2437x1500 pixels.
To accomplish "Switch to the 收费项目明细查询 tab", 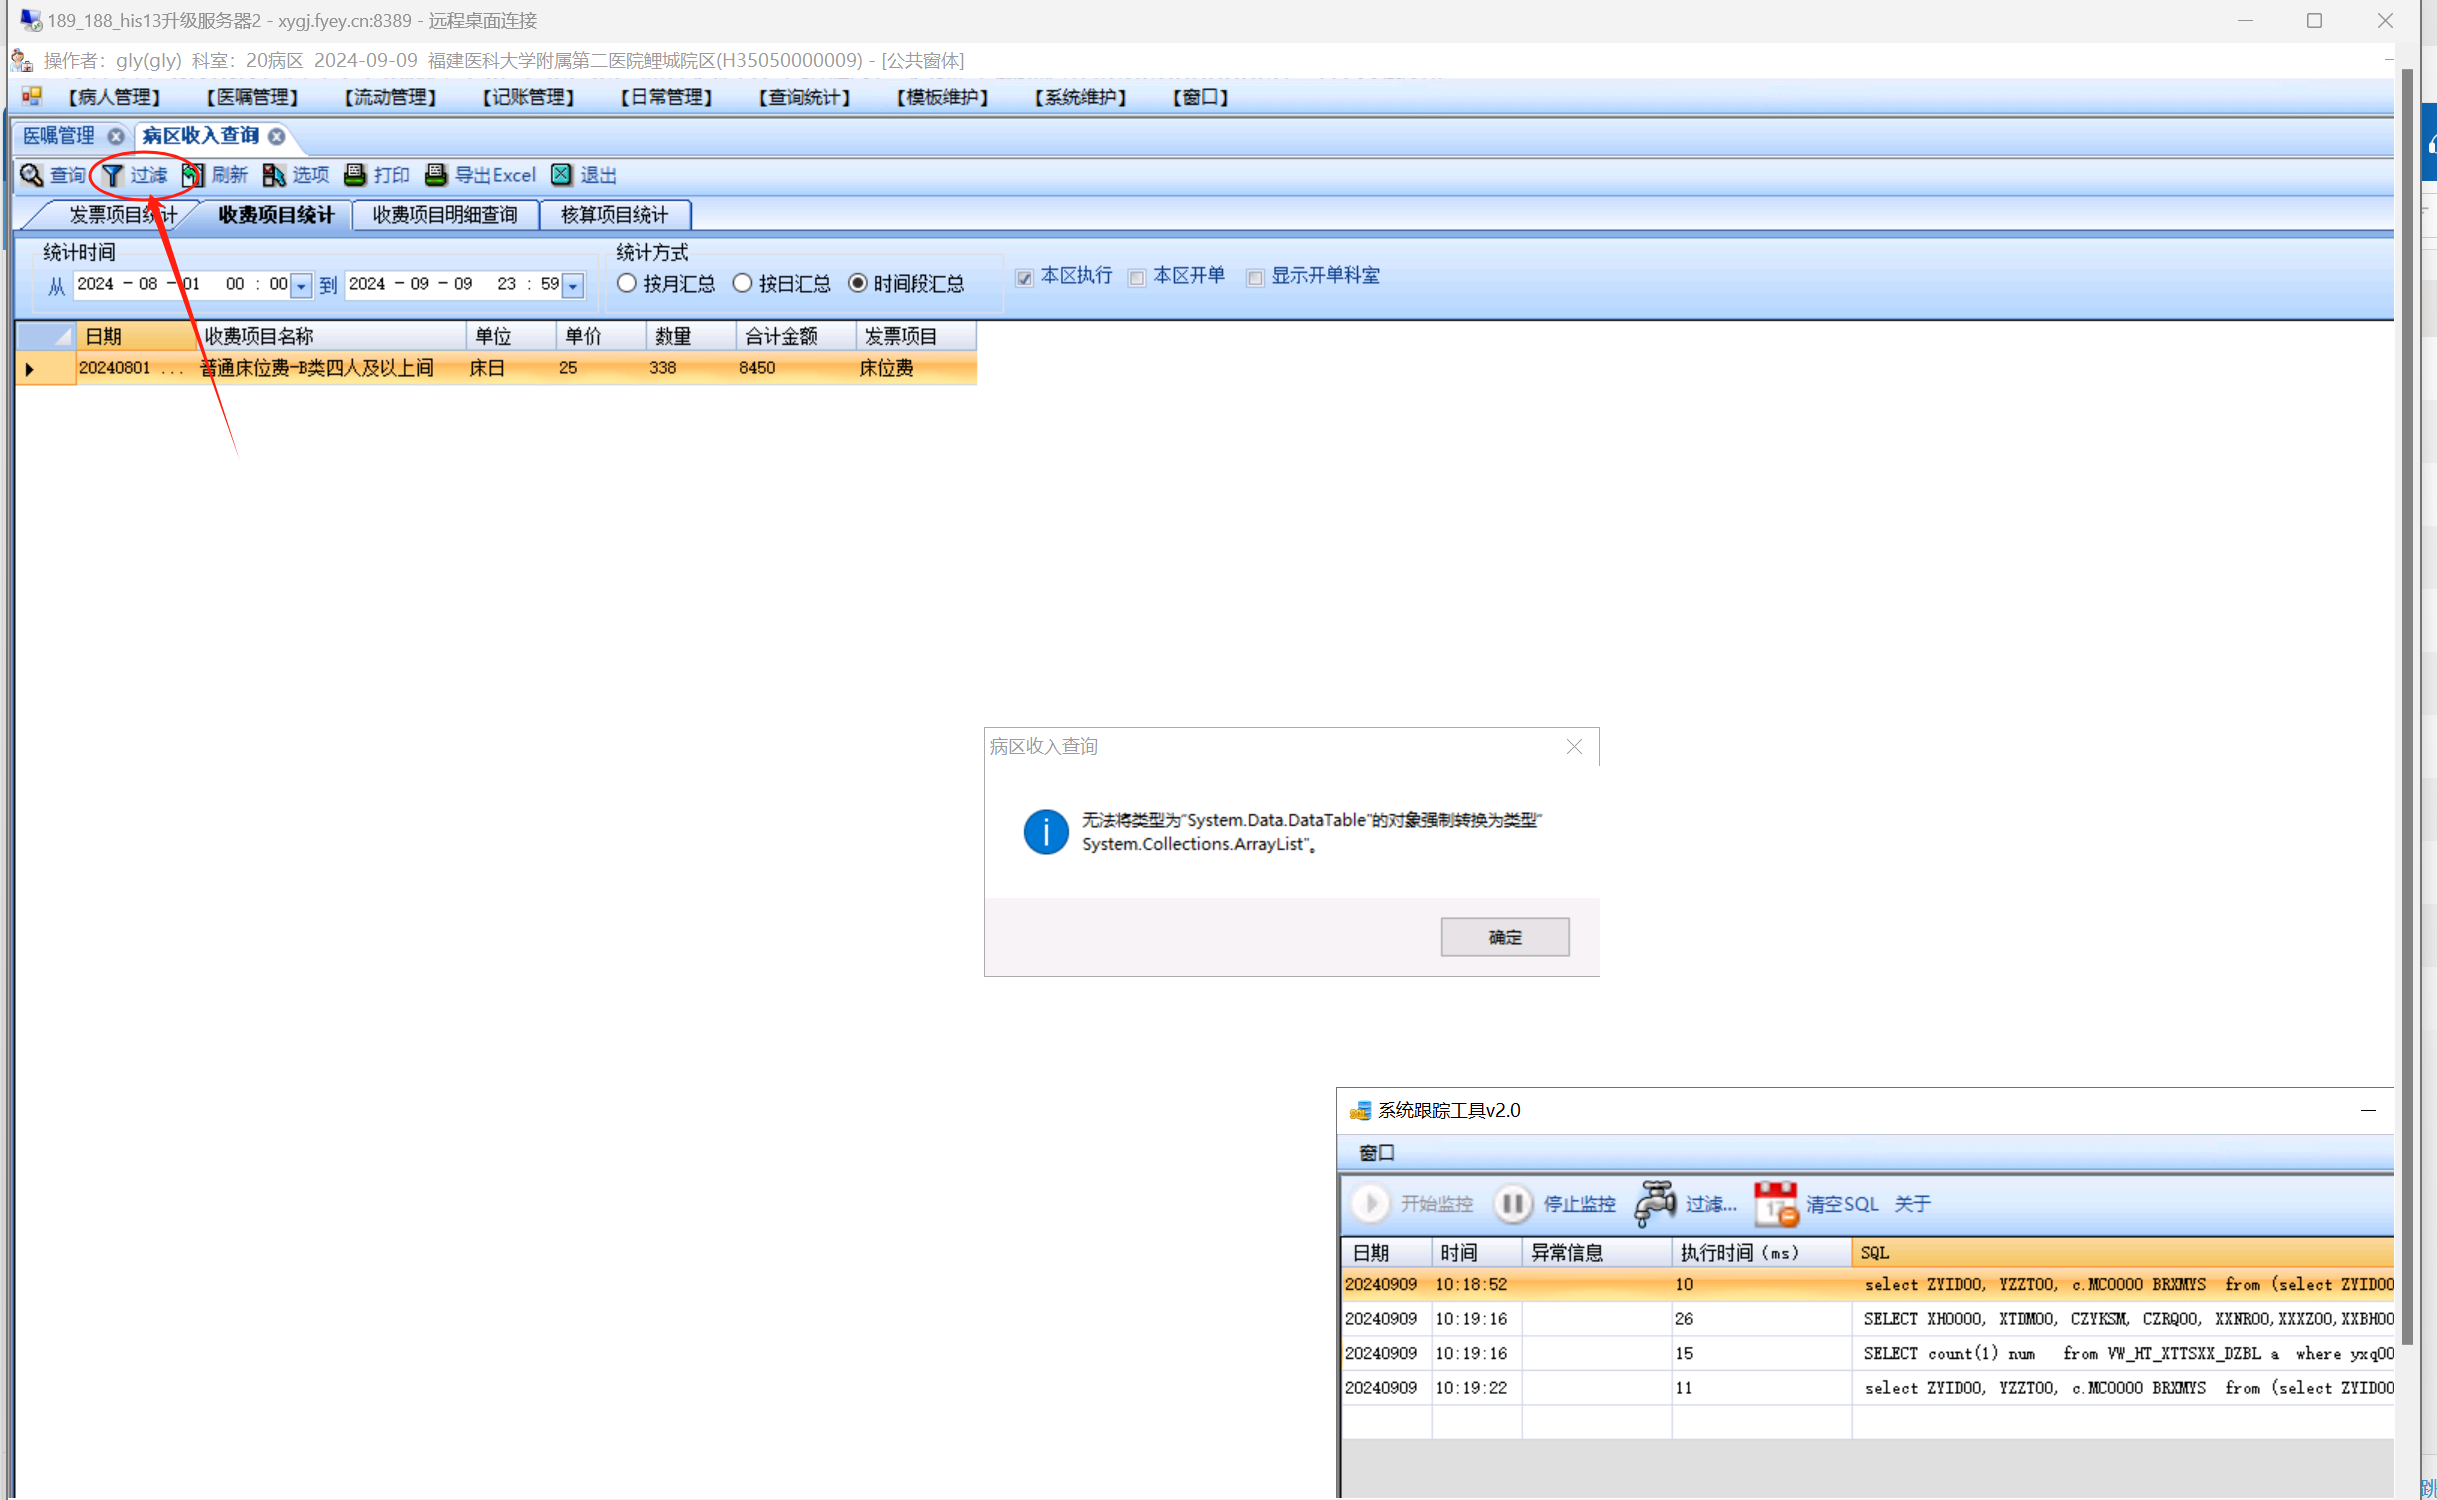I will click(445, 214).
